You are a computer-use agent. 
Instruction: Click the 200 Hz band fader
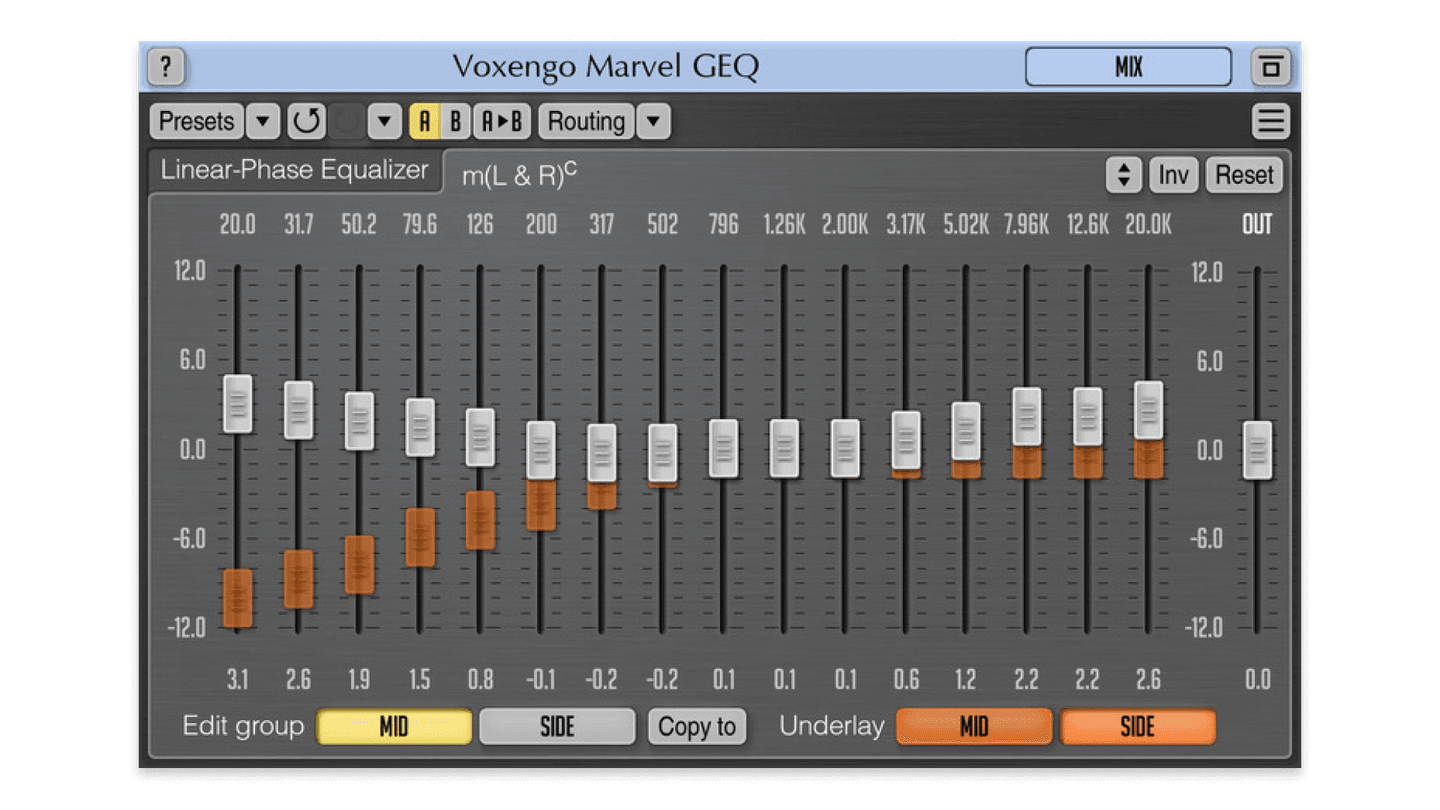click(541, 450)
